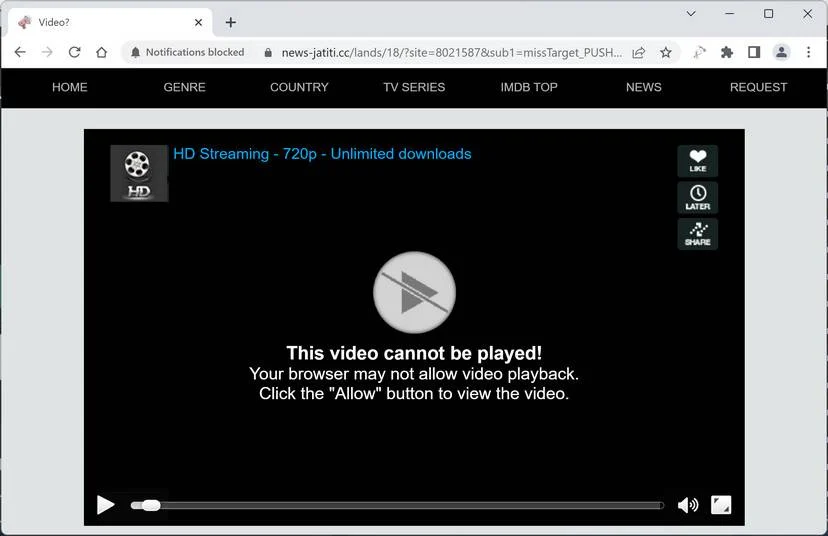Toggle fullscreen mode in video player
This screenshot has width=828, height=536.
coord(721,505)
